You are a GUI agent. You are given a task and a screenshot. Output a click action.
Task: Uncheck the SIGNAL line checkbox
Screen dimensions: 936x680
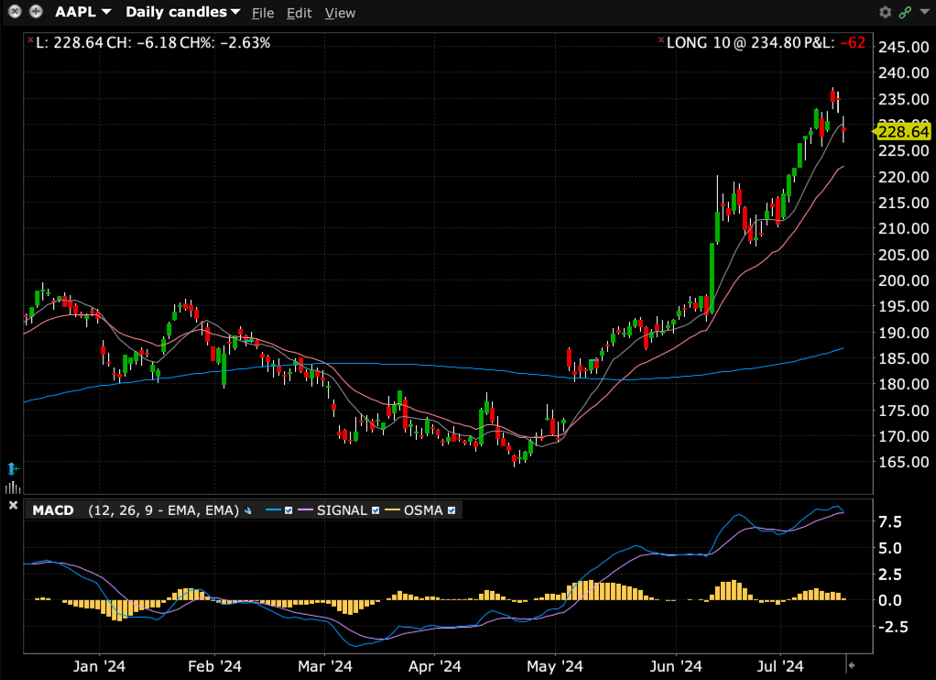click(x=375, y=510)
